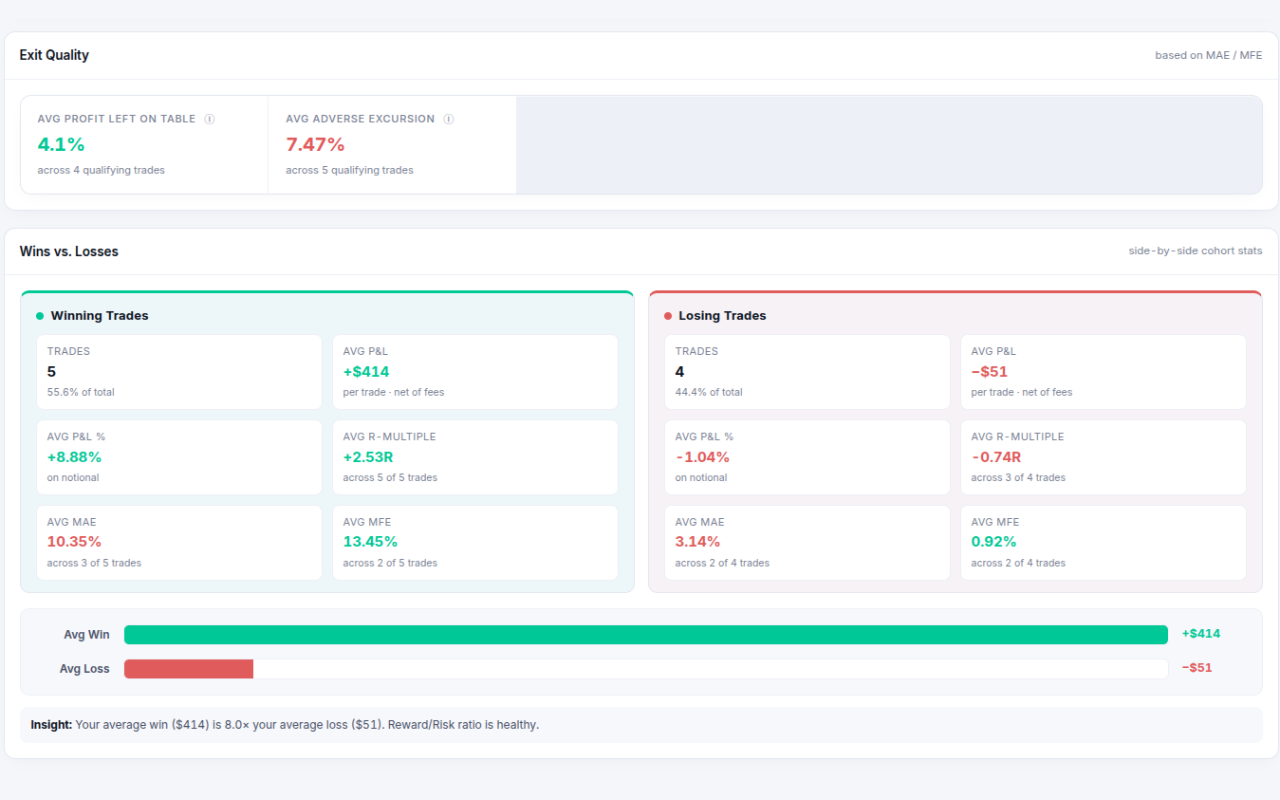Click info icon beside Avg Profit Left On Table

click(x=209, y=119)
